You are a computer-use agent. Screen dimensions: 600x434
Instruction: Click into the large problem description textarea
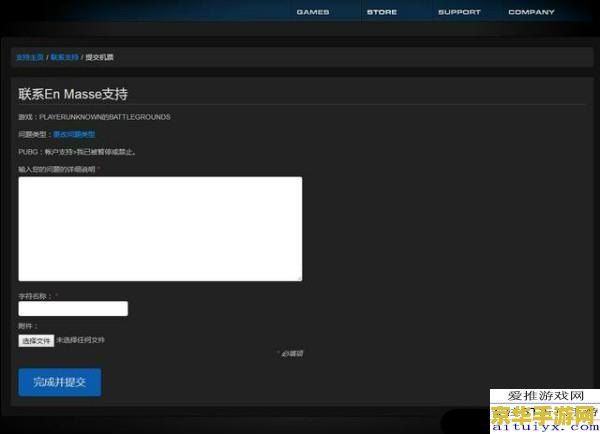[160, 229]
